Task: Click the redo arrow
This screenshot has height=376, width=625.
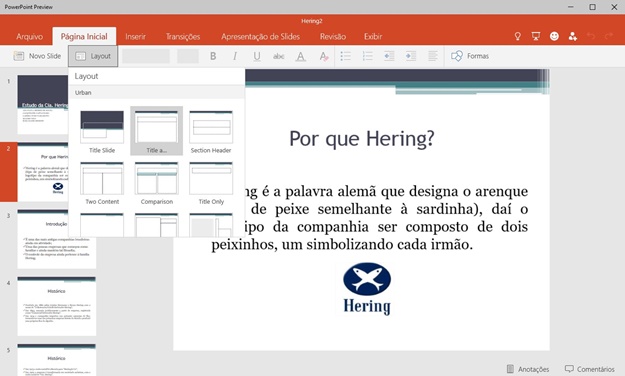Action: pyautogui.click(x=609, y=37)
